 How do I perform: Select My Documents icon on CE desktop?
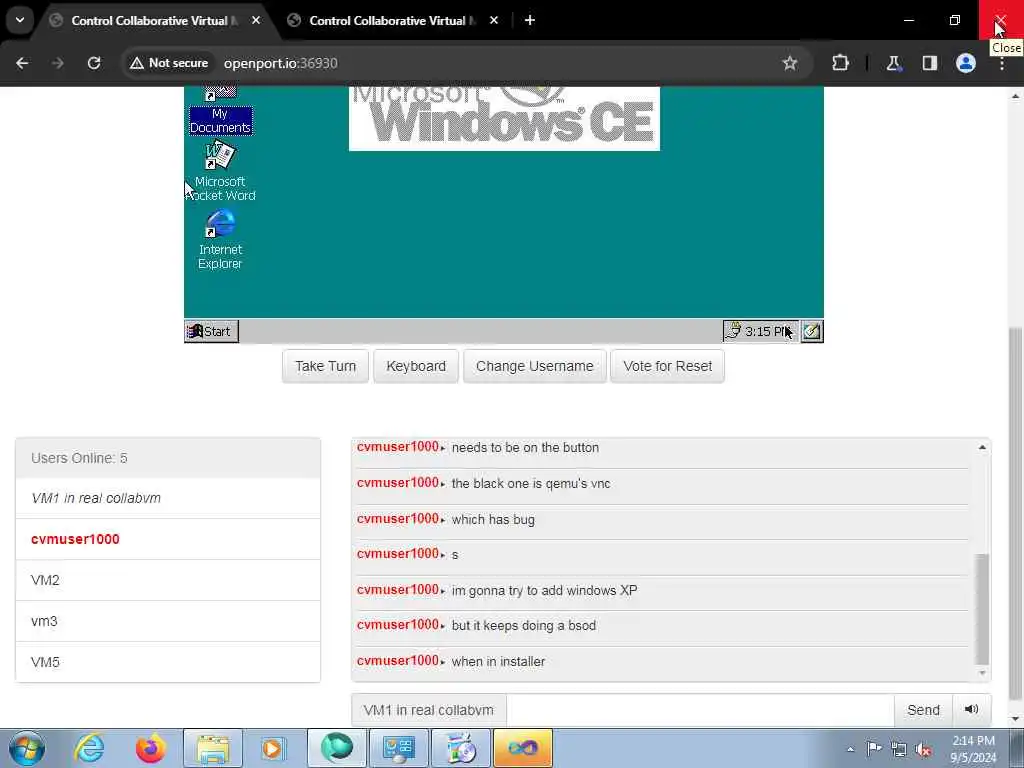click(x=220, y=112)
